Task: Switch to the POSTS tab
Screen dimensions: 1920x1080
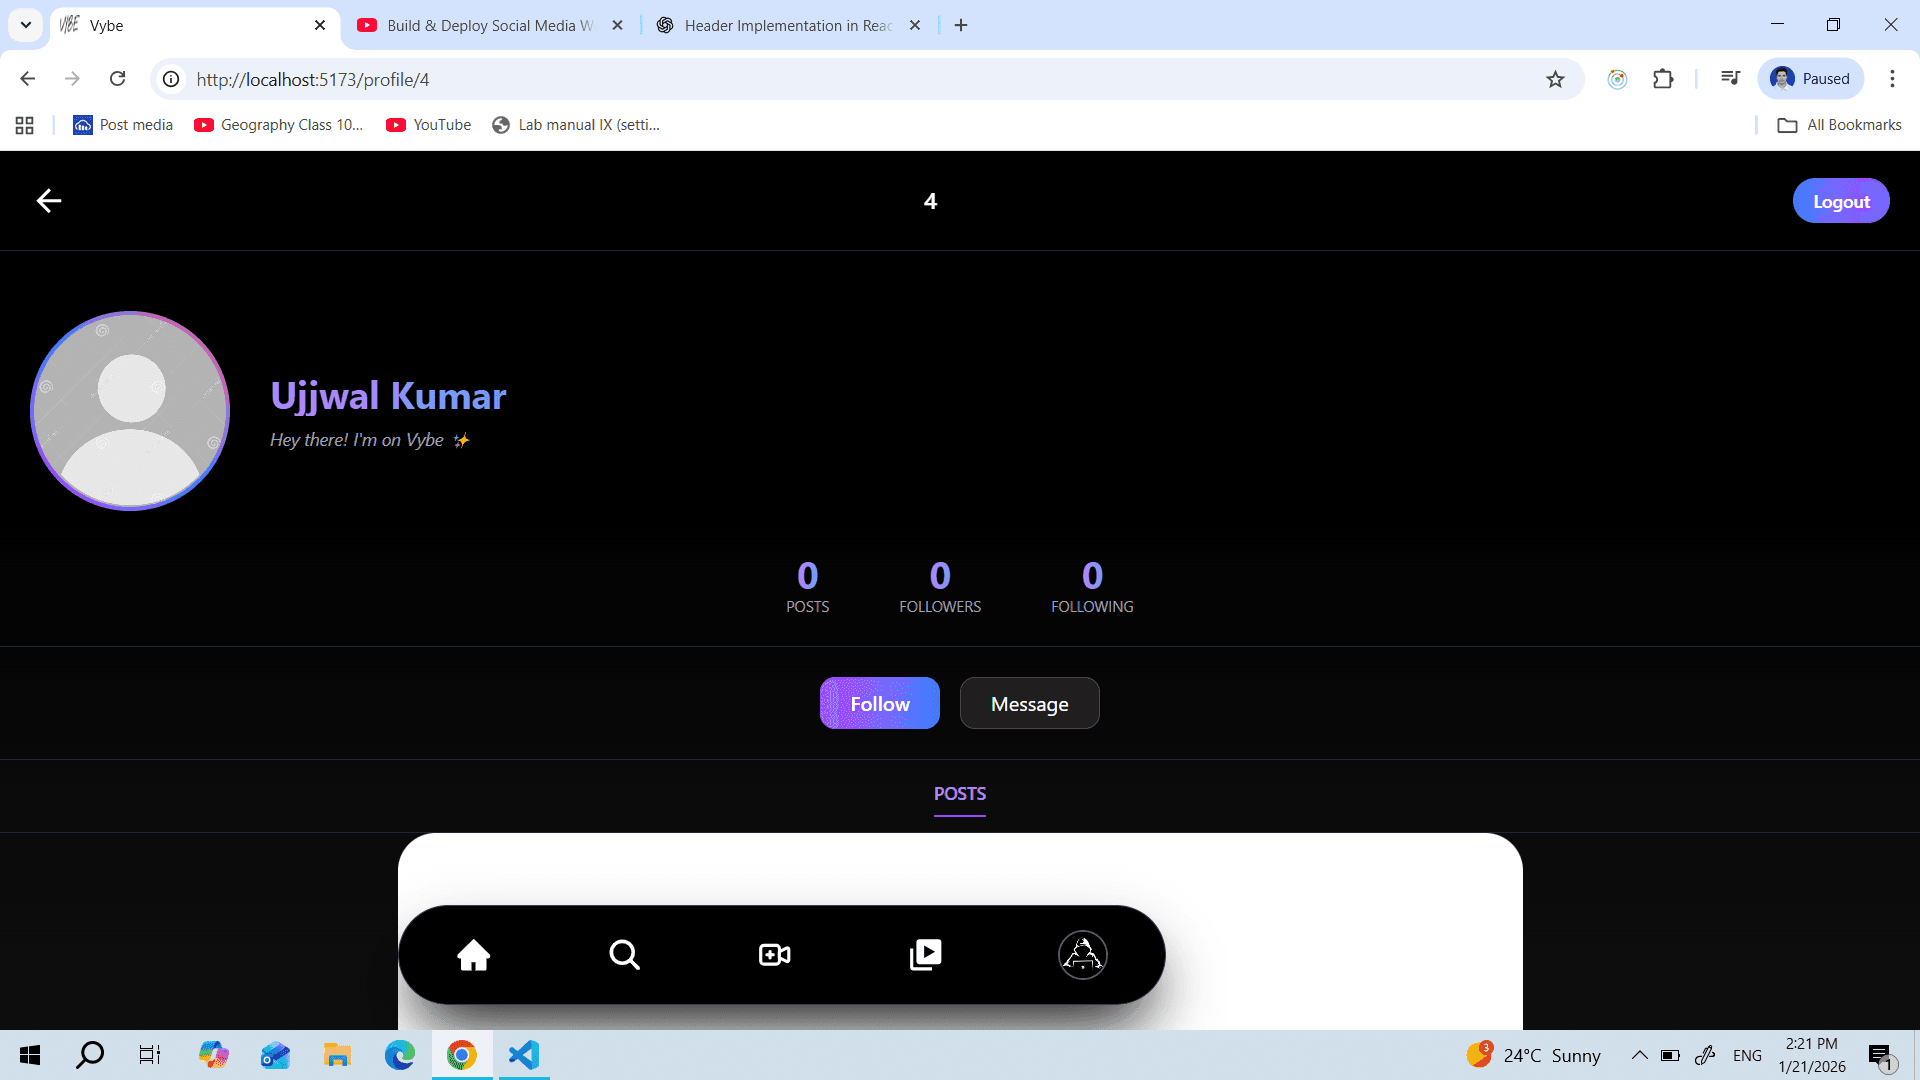Action: (959, 794)
